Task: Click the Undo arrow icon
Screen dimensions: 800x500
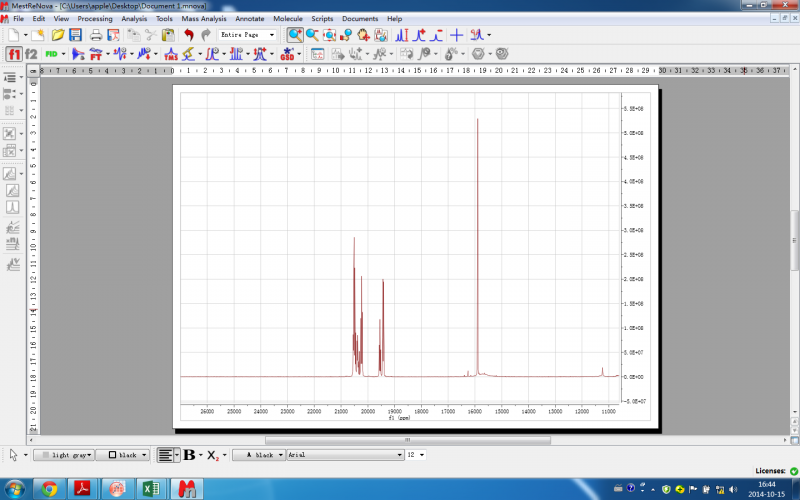Action: pyautogui.click(x=189, y=35)
